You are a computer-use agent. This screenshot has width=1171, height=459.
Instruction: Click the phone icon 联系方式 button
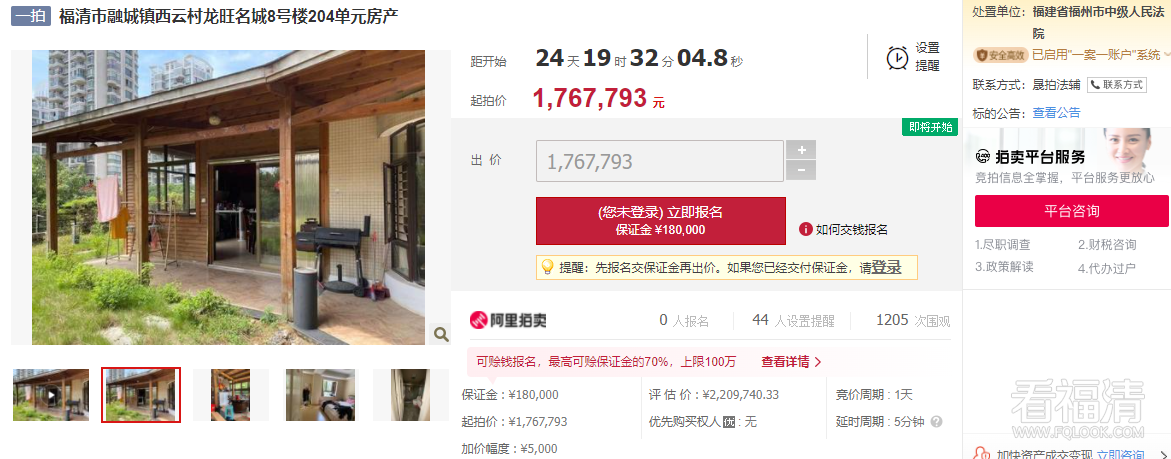click(1116, 84)
